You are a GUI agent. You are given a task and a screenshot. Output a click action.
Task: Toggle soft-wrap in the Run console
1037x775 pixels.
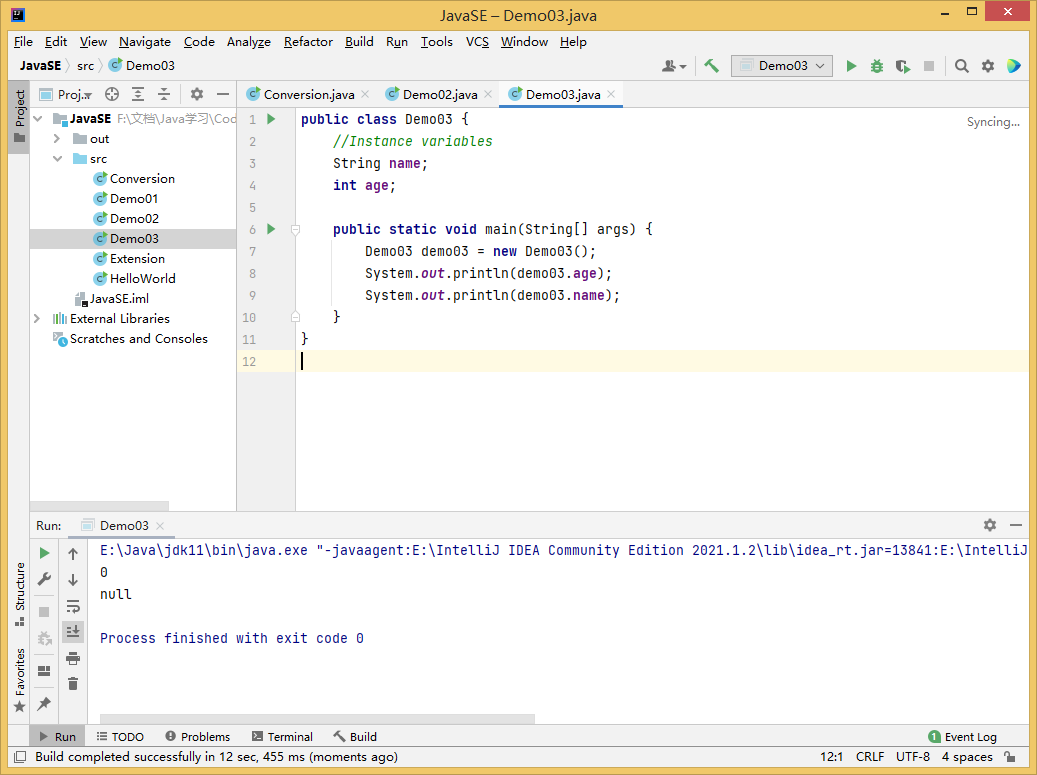[73, 606]
